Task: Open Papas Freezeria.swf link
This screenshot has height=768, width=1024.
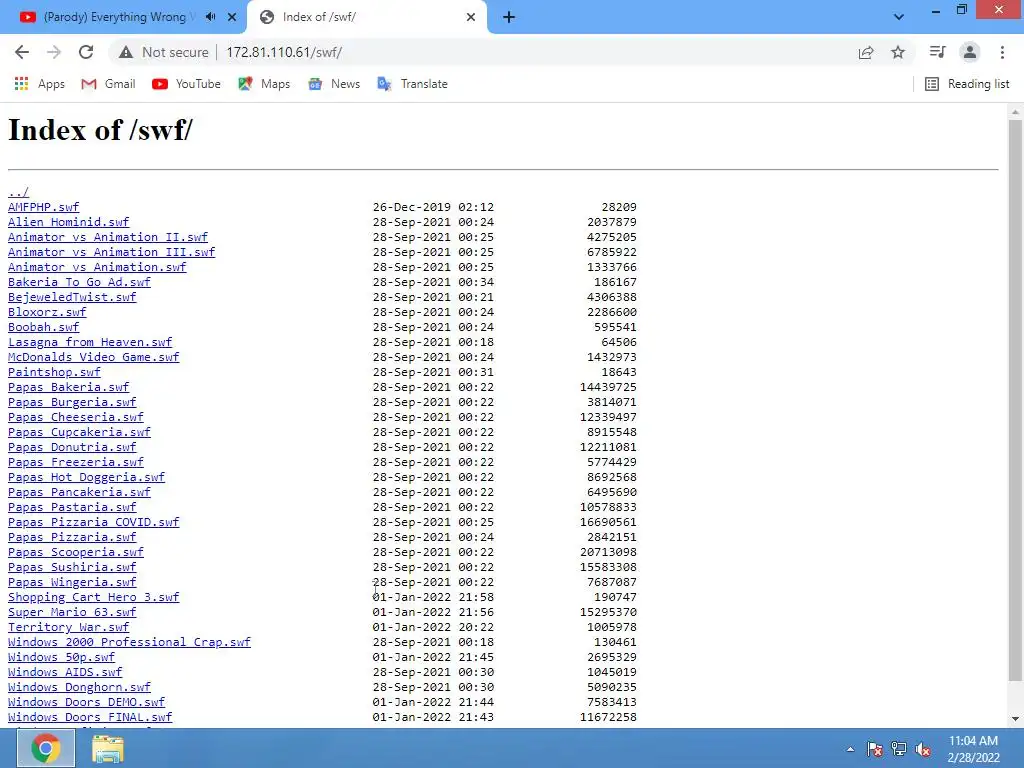Action: (x=76, y=462)
